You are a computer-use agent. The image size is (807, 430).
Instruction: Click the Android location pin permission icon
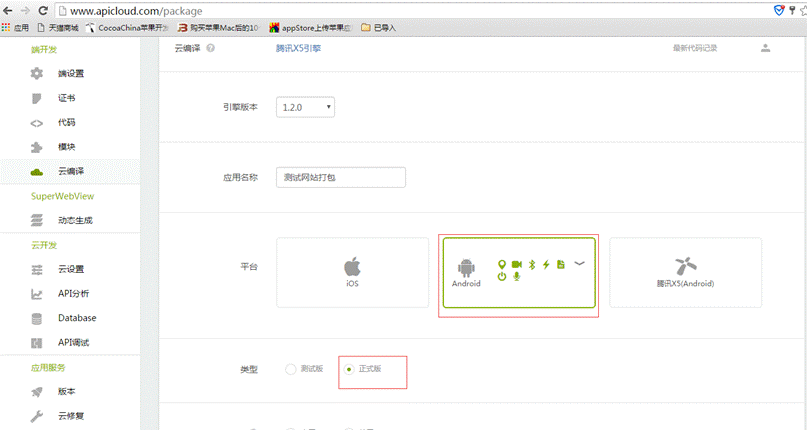(502, 264)
